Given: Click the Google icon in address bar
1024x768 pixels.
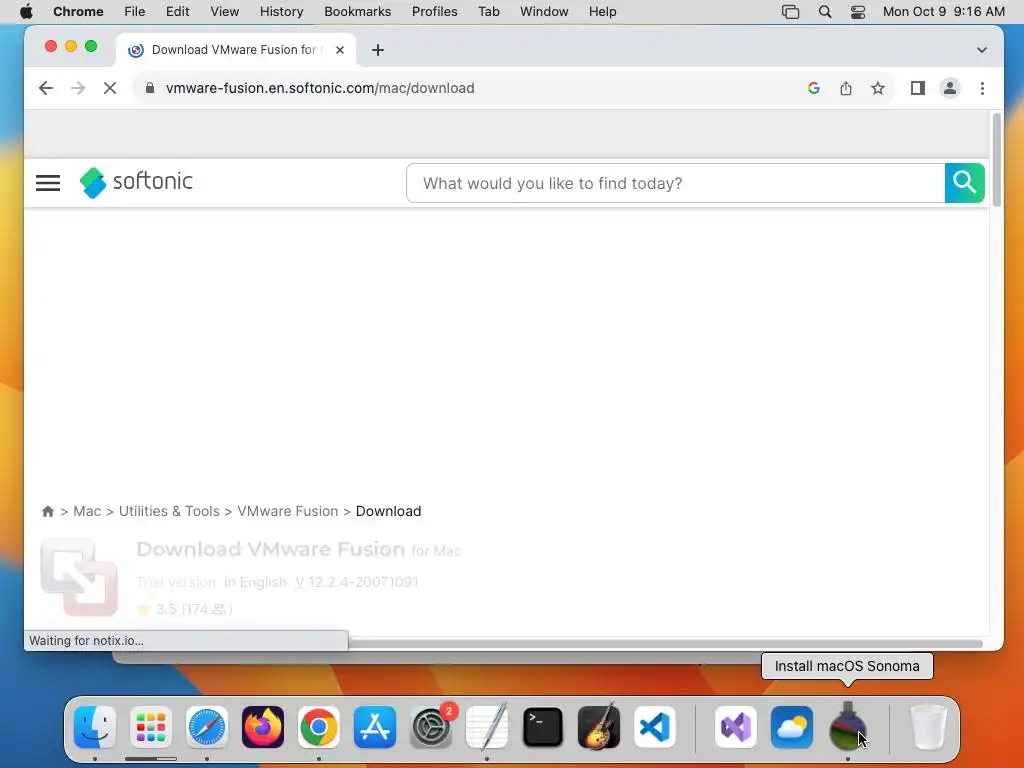Looking at the screenshot, I should tap(814, 88).
